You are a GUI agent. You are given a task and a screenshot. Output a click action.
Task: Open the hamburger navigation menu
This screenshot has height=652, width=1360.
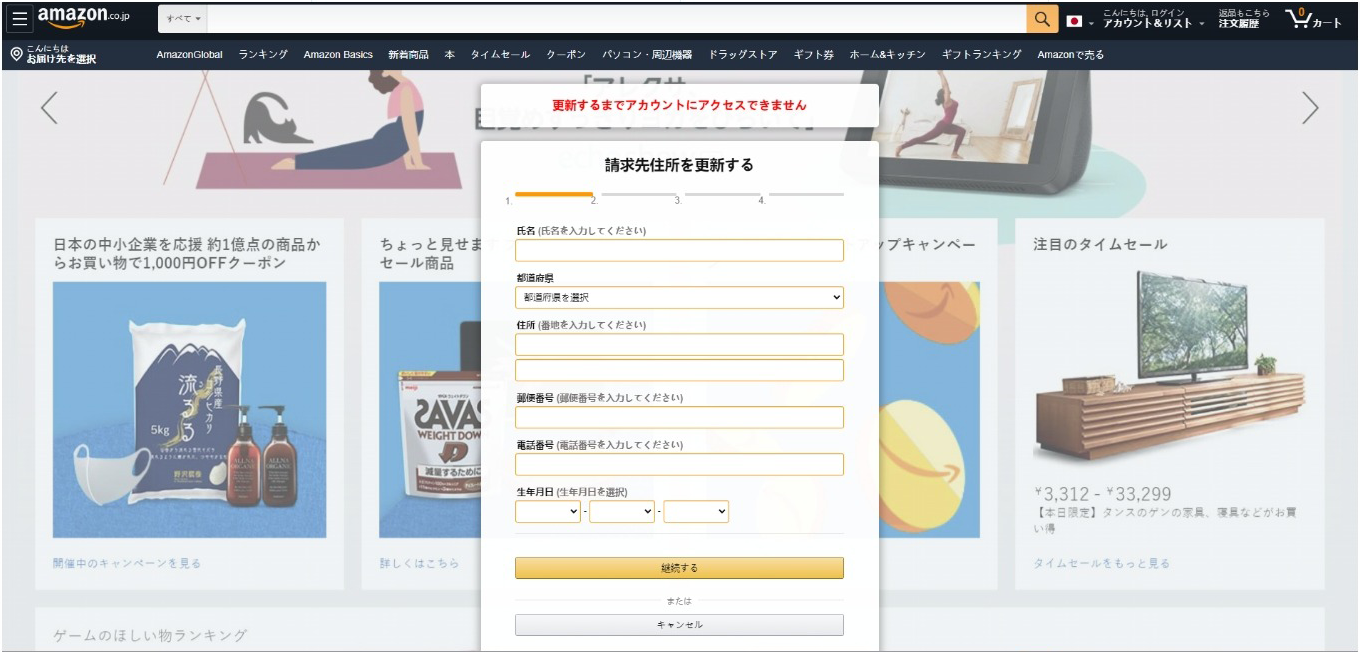coord(18,17)
